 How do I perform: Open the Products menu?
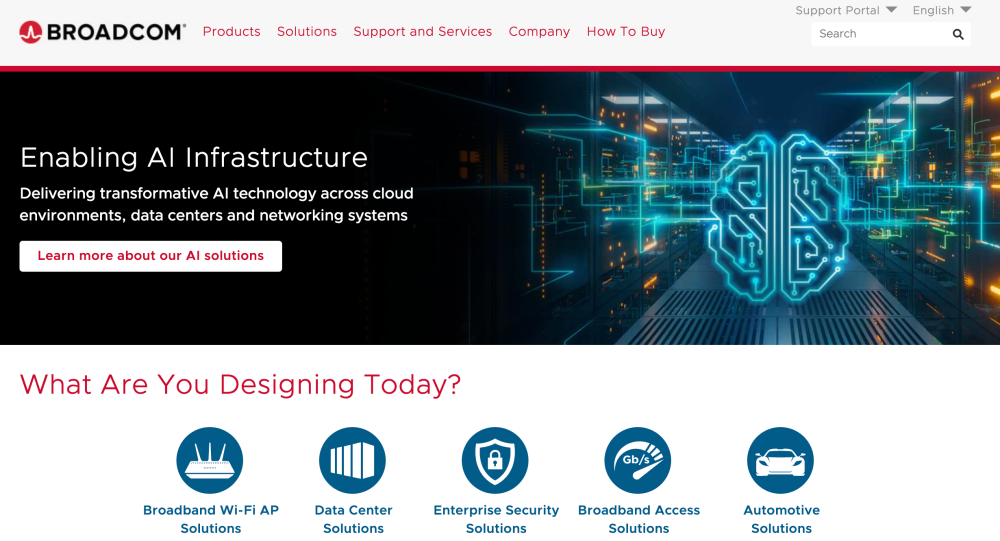tap(232, 31)
